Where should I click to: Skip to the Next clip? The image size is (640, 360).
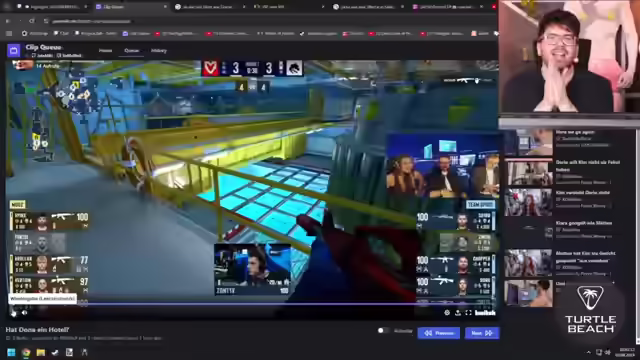[482, 333]
